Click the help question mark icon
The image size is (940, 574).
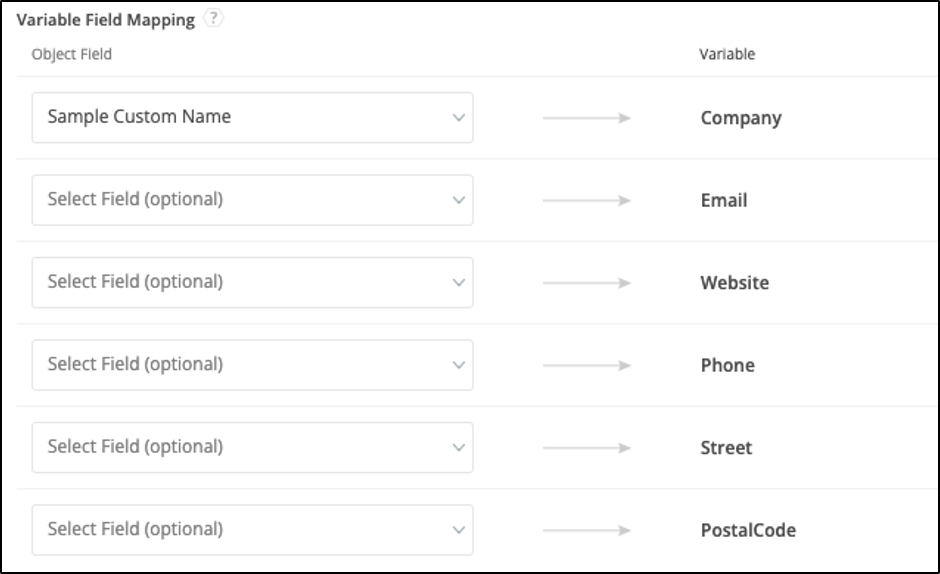point(213,18)
